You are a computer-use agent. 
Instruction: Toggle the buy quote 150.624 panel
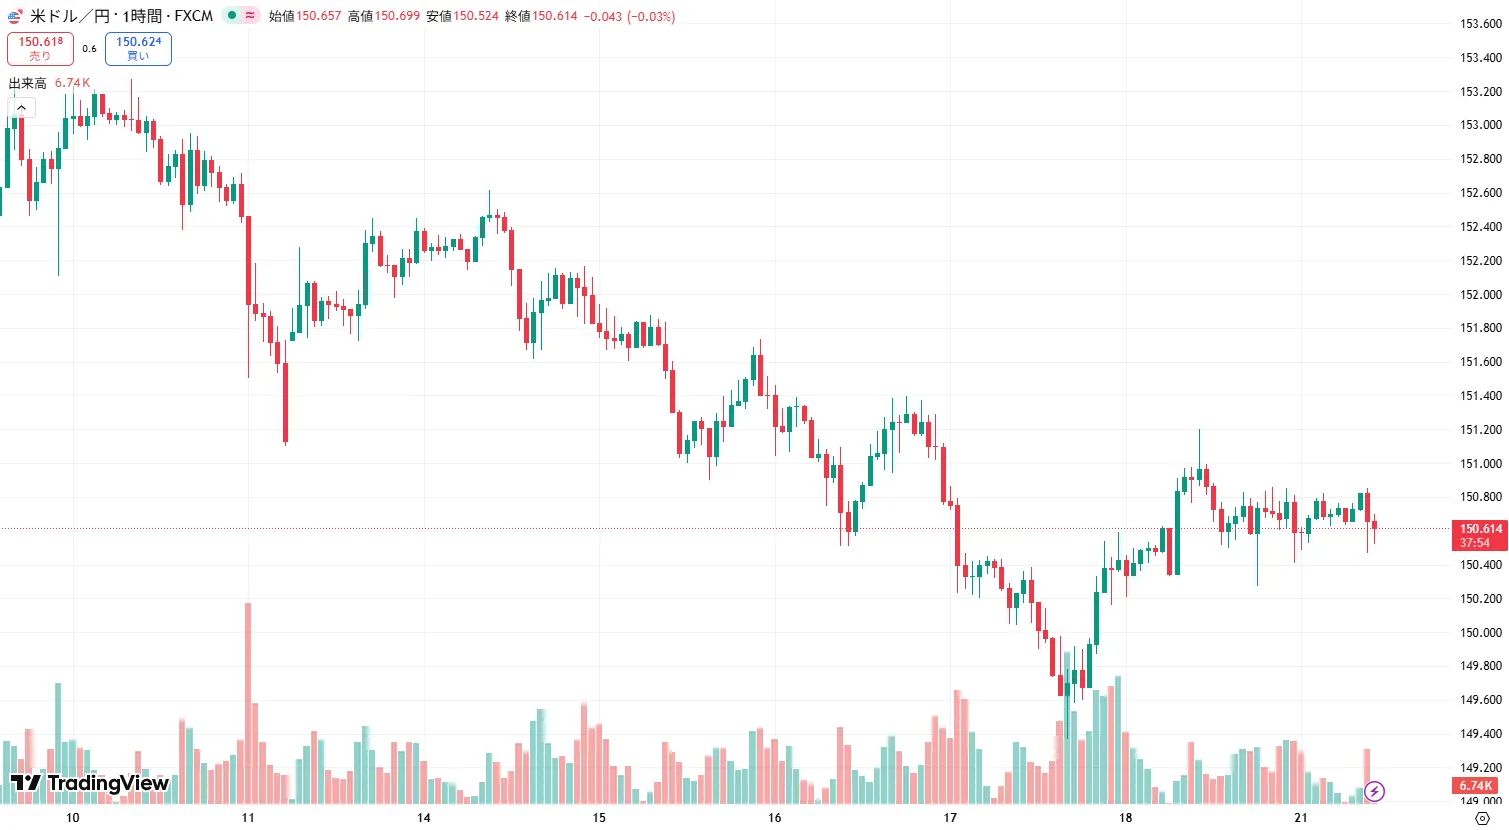137,48
